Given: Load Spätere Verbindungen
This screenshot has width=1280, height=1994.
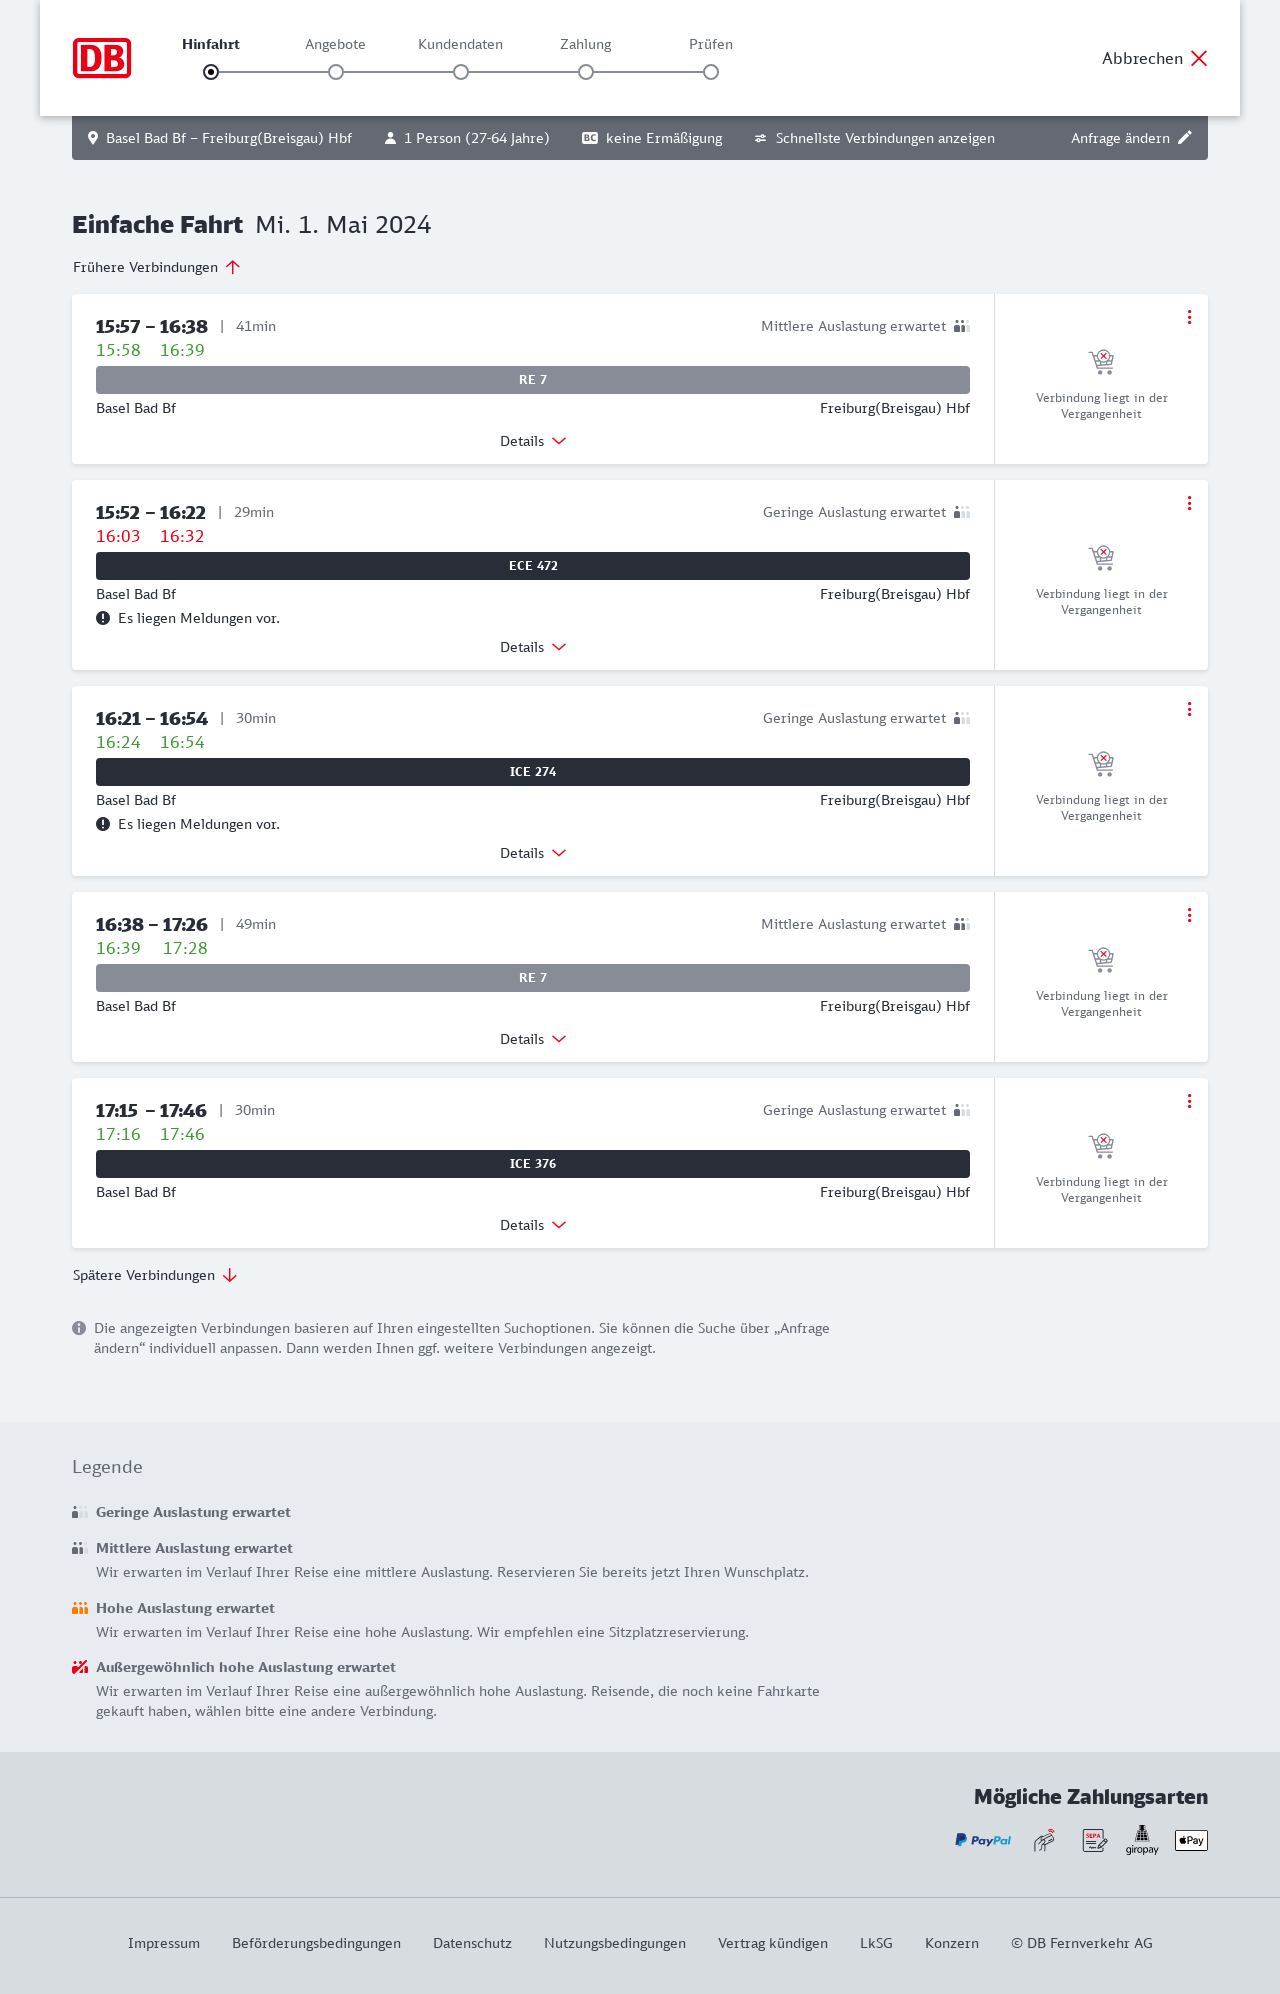Looking at the screenshot, I should pos(155,1275).
